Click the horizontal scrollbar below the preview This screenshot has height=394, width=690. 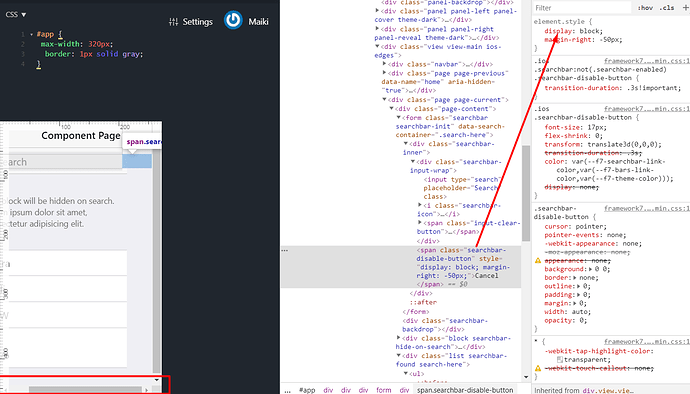pyautogui.click(x=85, y=390)
